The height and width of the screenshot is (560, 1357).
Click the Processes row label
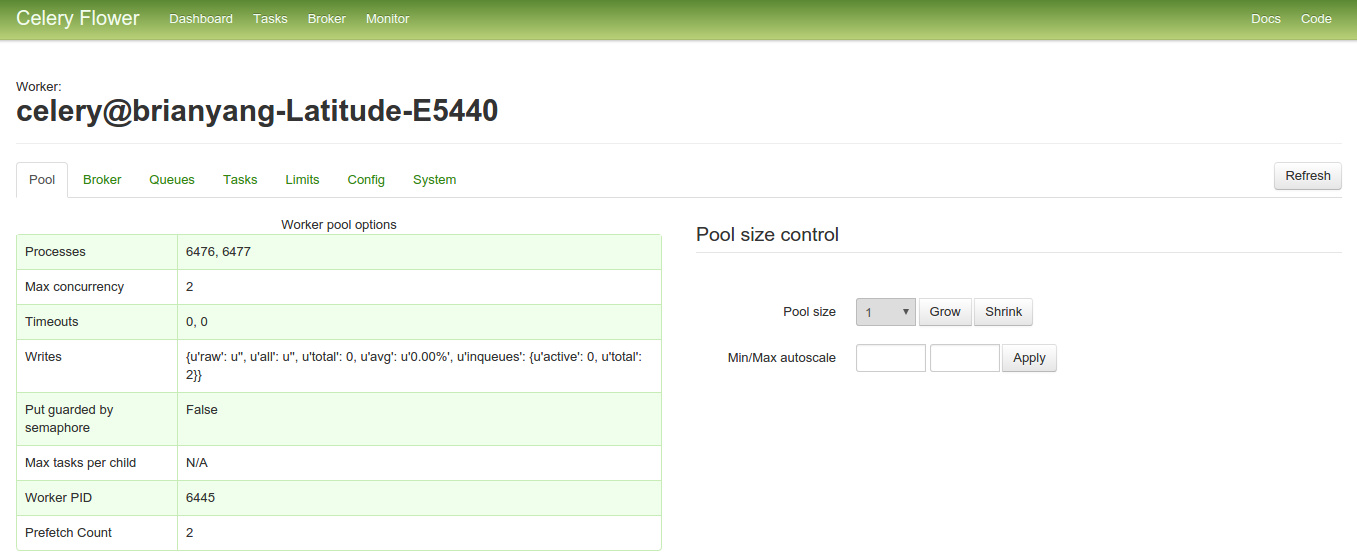pos(55,252)
